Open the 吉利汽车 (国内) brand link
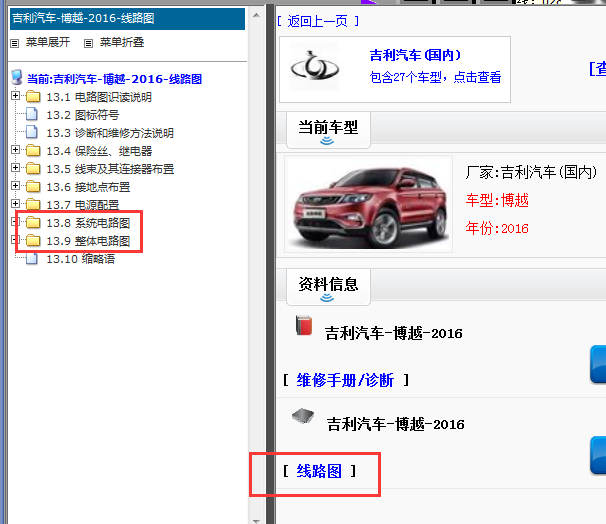The width and height of the screenshot is (606, 524). click(415, 55)
